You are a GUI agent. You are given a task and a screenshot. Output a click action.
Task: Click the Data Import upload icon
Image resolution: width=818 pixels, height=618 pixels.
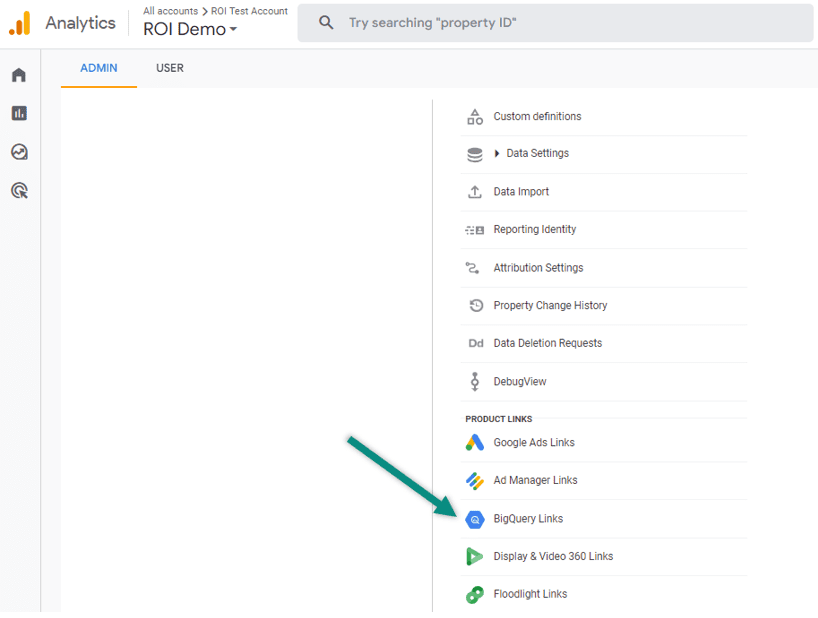[x=475, y=192]
